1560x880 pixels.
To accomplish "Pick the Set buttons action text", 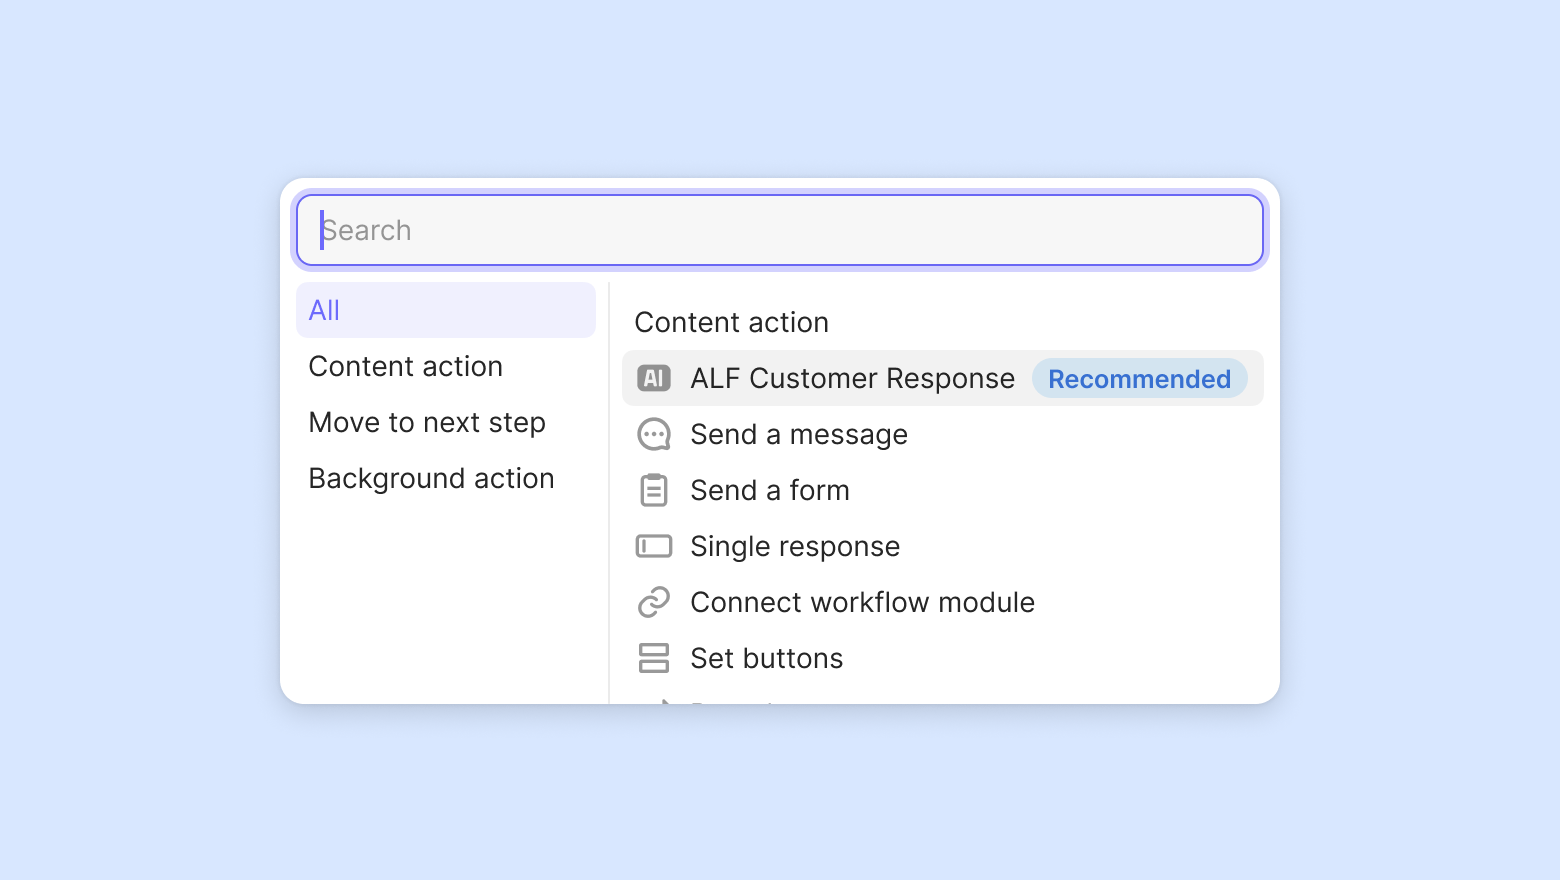I will 767,658.
